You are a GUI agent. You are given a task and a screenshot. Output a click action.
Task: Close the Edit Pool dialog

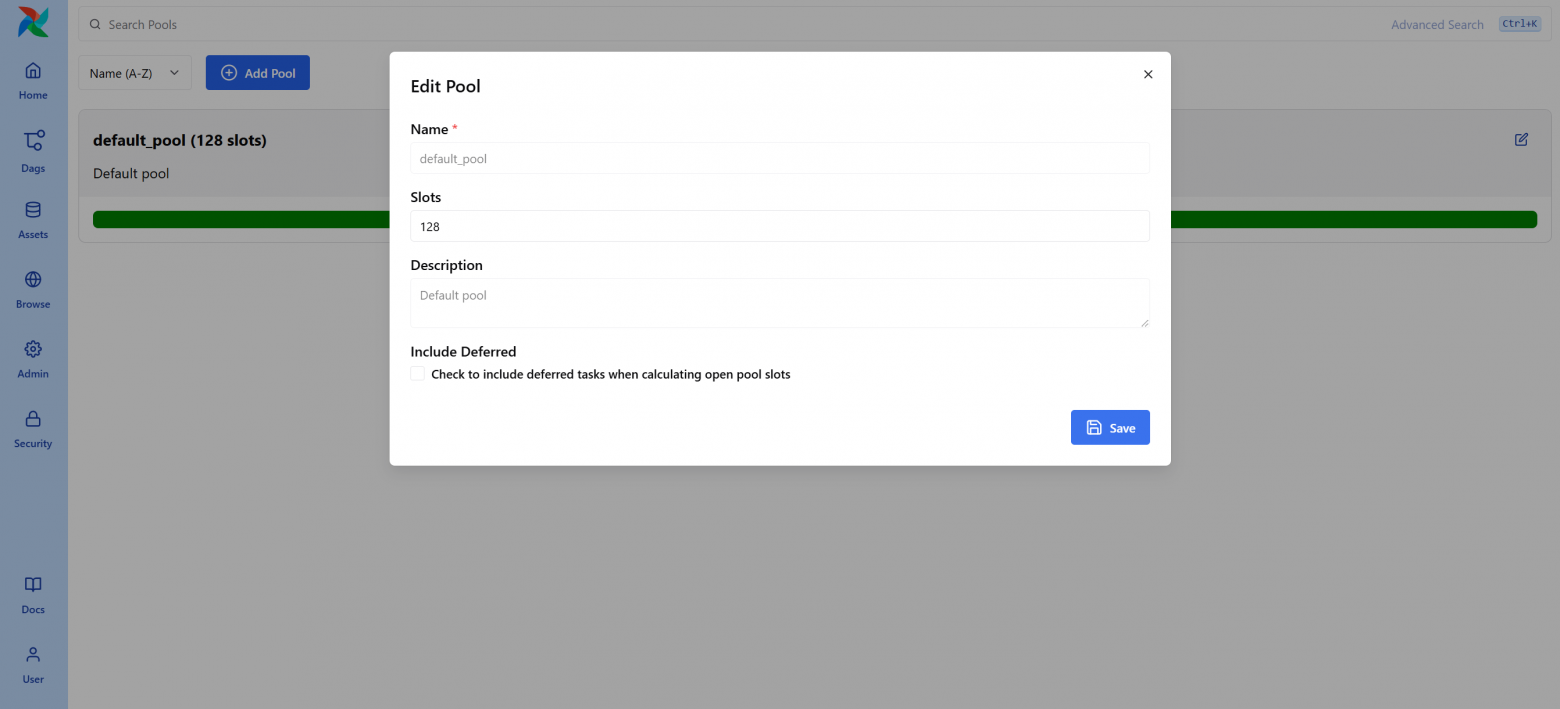(x=1148, y=74)
